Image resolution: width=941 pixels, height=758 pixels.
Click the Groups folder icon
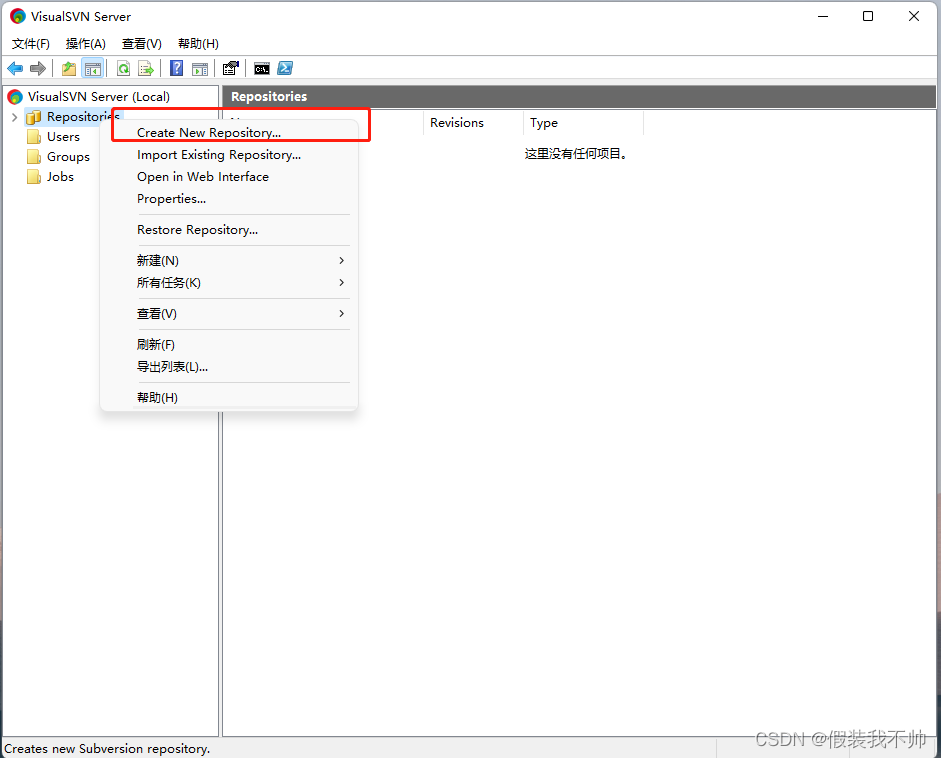[x=34, y=157]
